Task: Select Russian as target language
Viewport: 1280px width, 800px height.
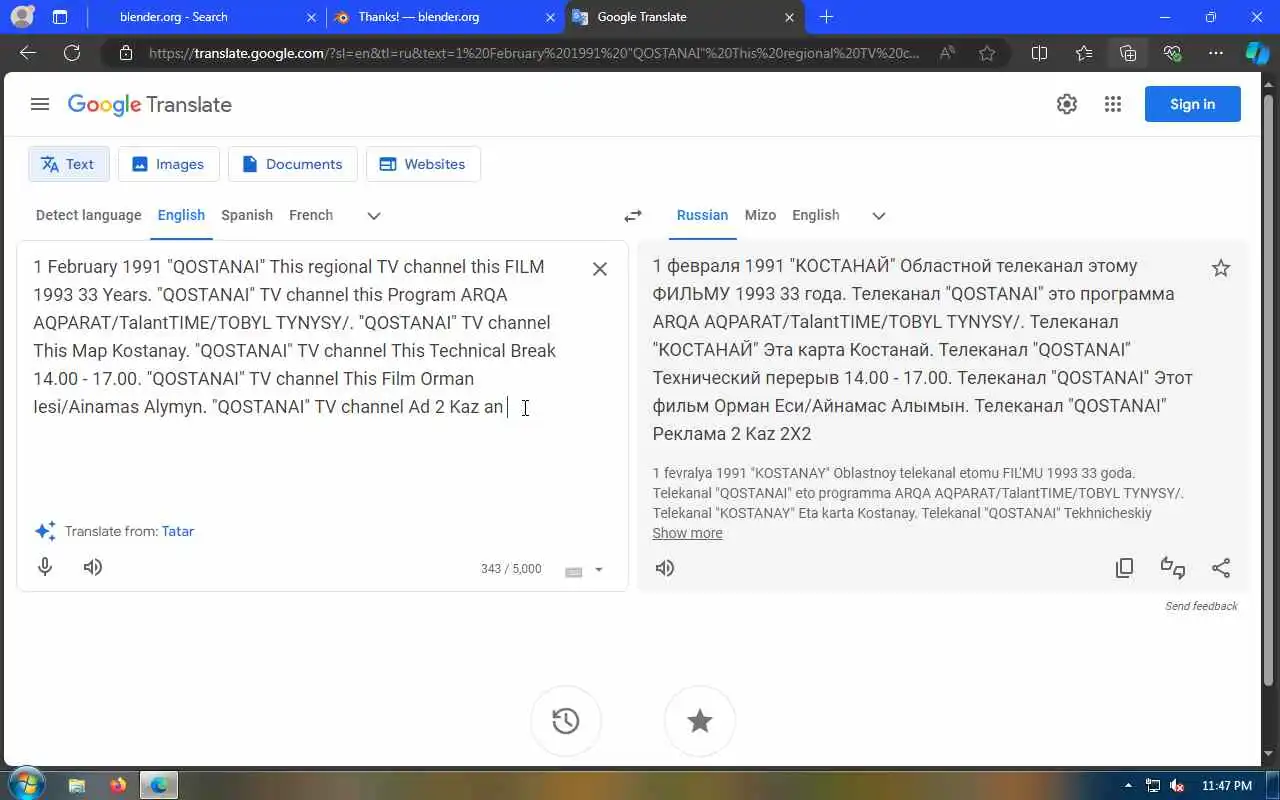Action: 702,215
